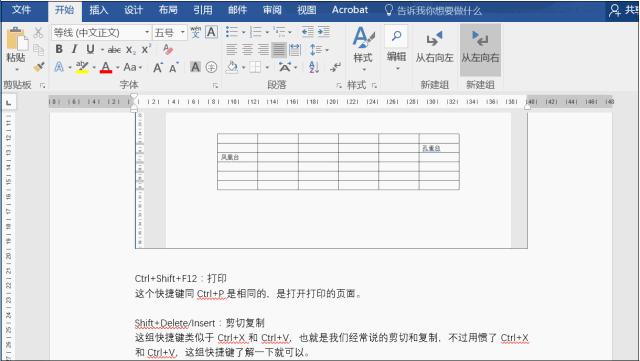
Task: Decrease font size with Shrink Font
Action: point(174,67)
